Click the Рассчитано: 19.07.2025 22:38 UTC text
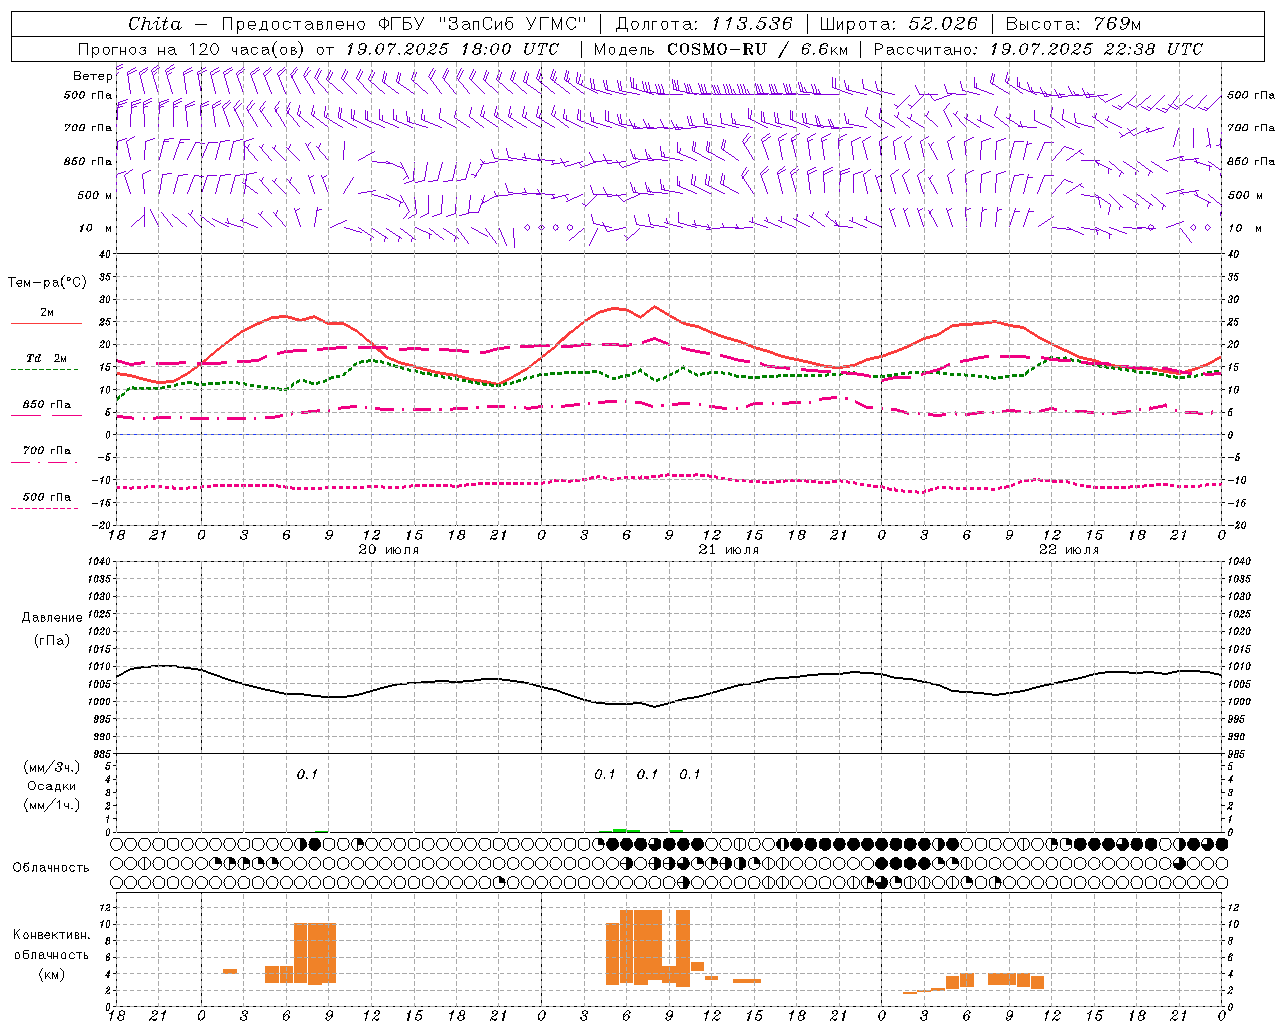Viewport: 1280px width, 1024px height. click(1038, 49)
